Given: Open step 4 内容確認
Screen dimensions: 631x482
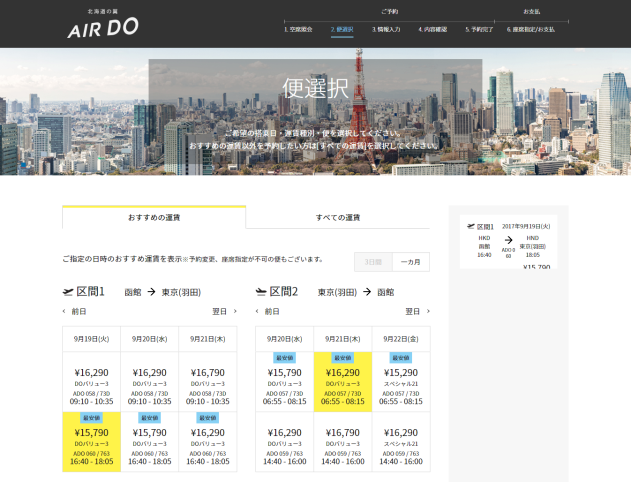Looking at the screenshot, I should [433, 29].
